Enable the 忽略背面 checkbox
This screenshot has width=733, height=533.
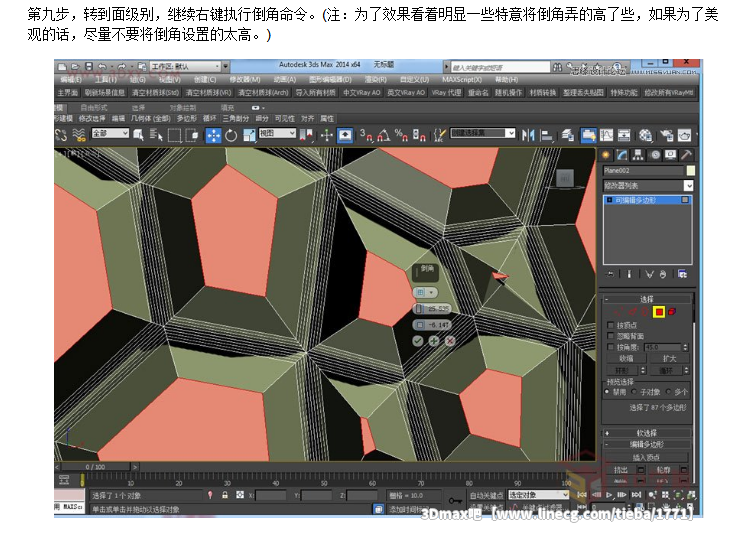611,336
